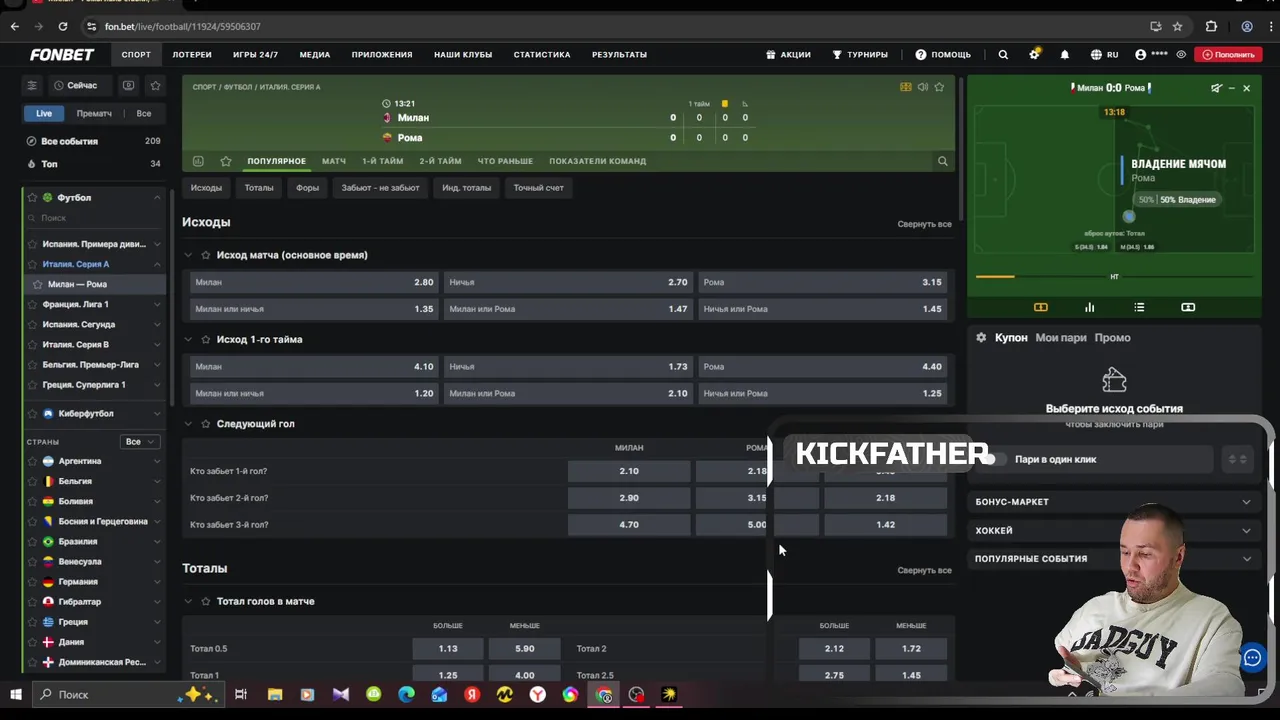Open Chrome from the Windows taskbar
Screen dimensions: 1280x720
604,695
